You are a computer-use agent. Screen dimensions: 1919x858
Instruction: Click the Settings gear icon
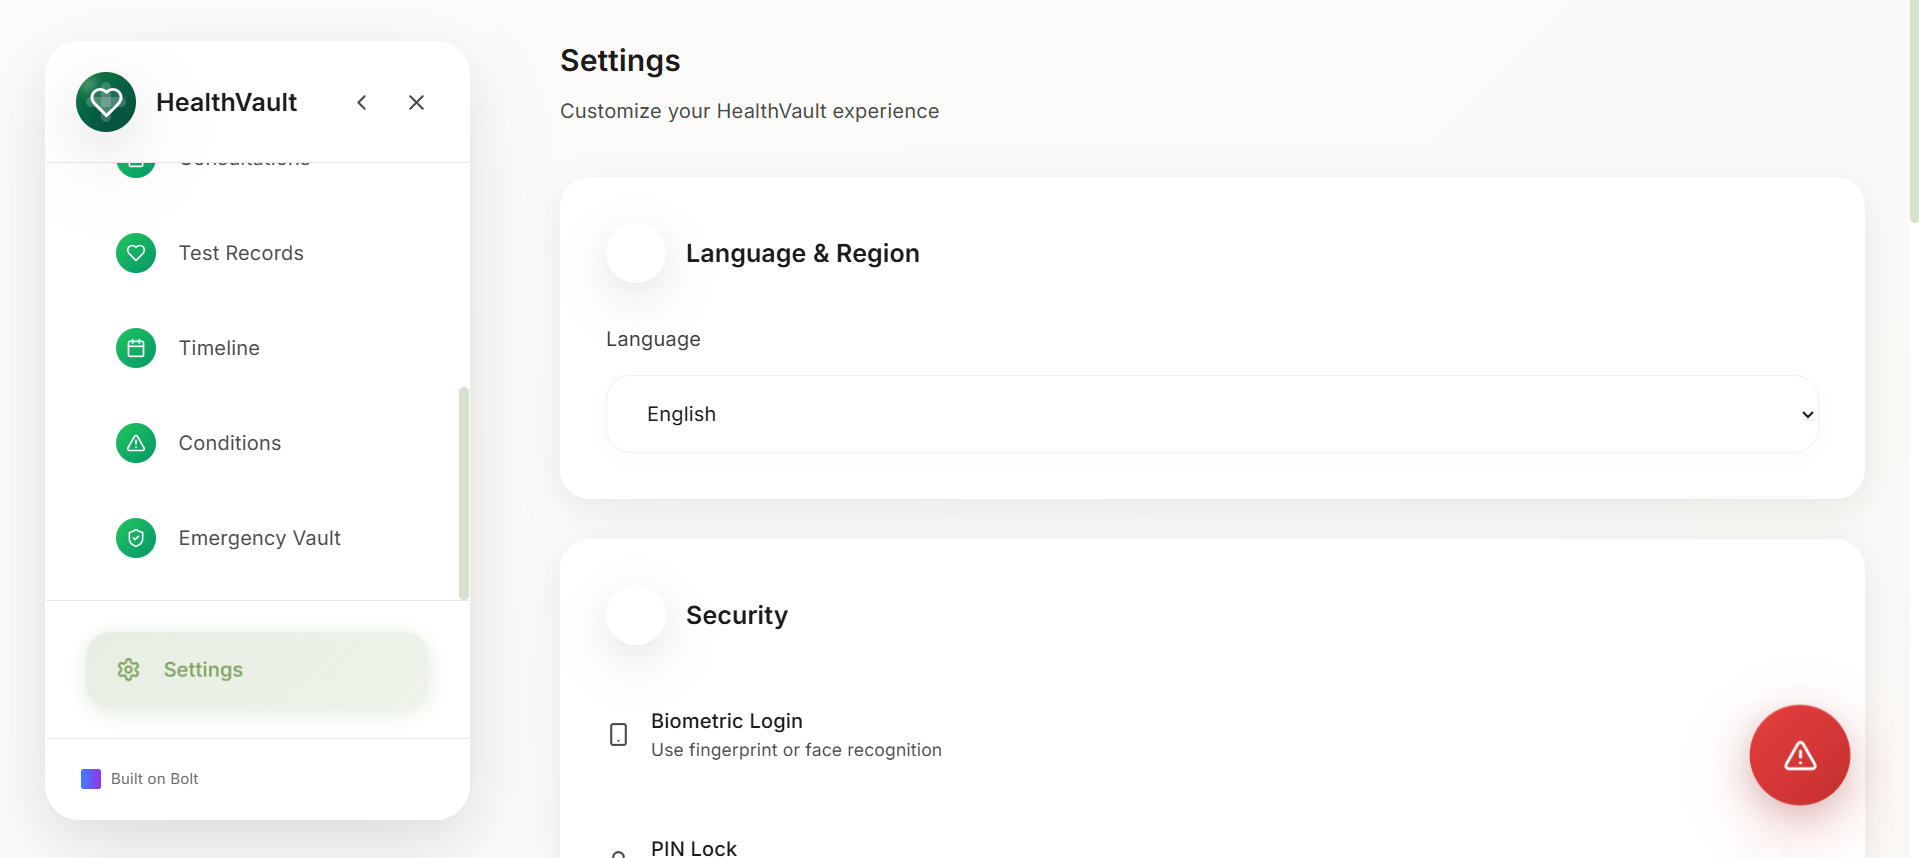(128, 670)
